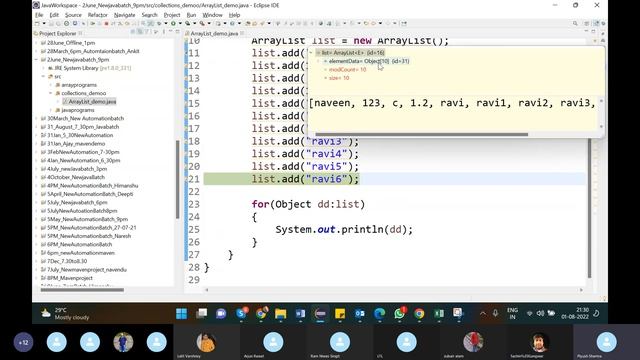Open the Run menu

(x=191, y=15)
